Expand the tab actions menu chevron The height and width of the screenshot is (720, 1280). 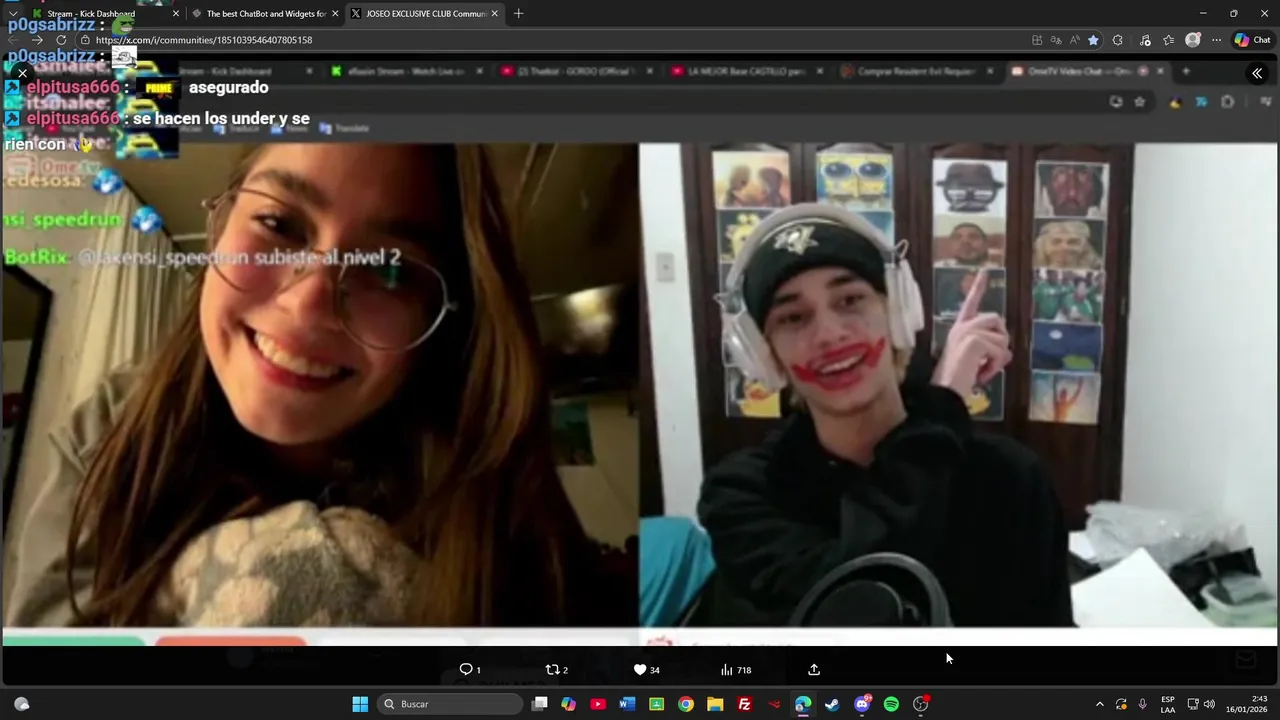tap(13, 14)
